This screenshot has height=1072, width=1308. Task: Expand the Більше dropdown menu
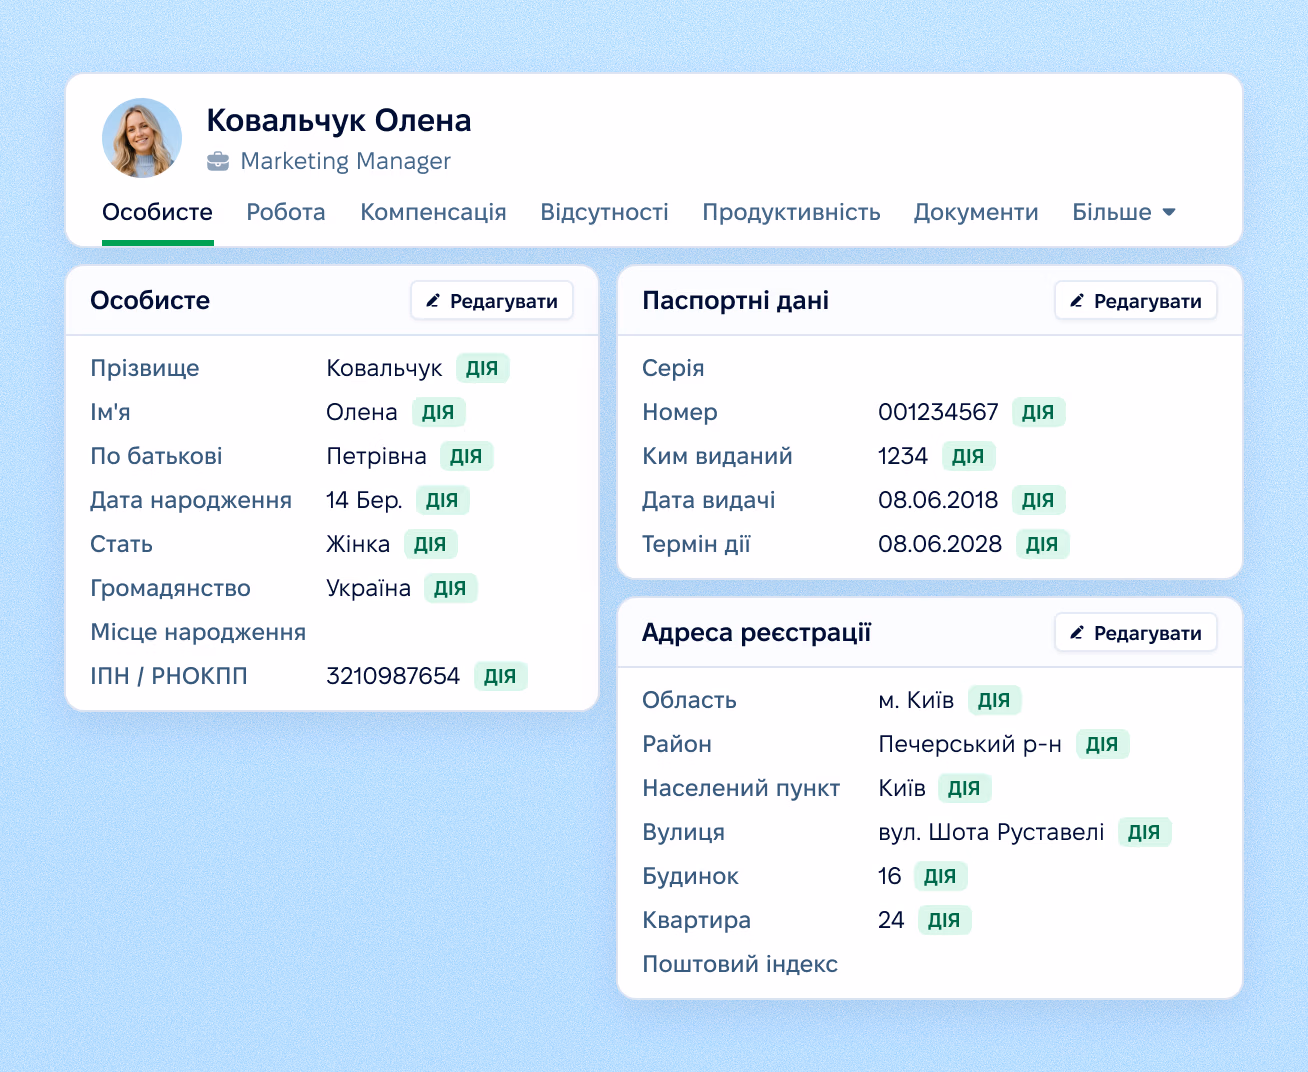coord(1124,212)
